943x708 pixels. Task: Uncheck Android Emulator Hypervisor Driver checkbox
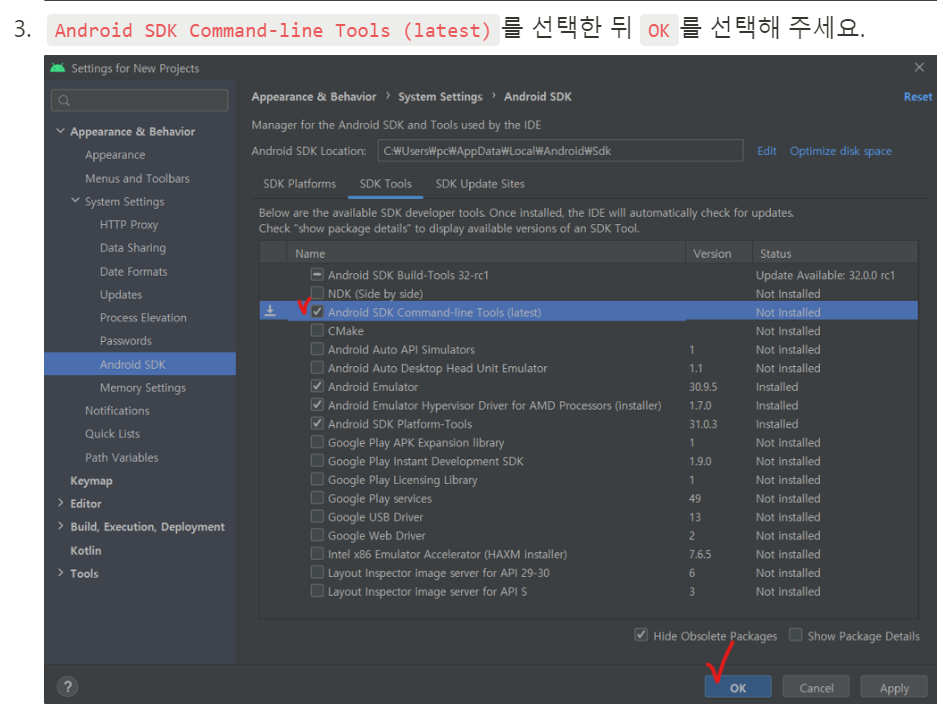pos(317,405)
